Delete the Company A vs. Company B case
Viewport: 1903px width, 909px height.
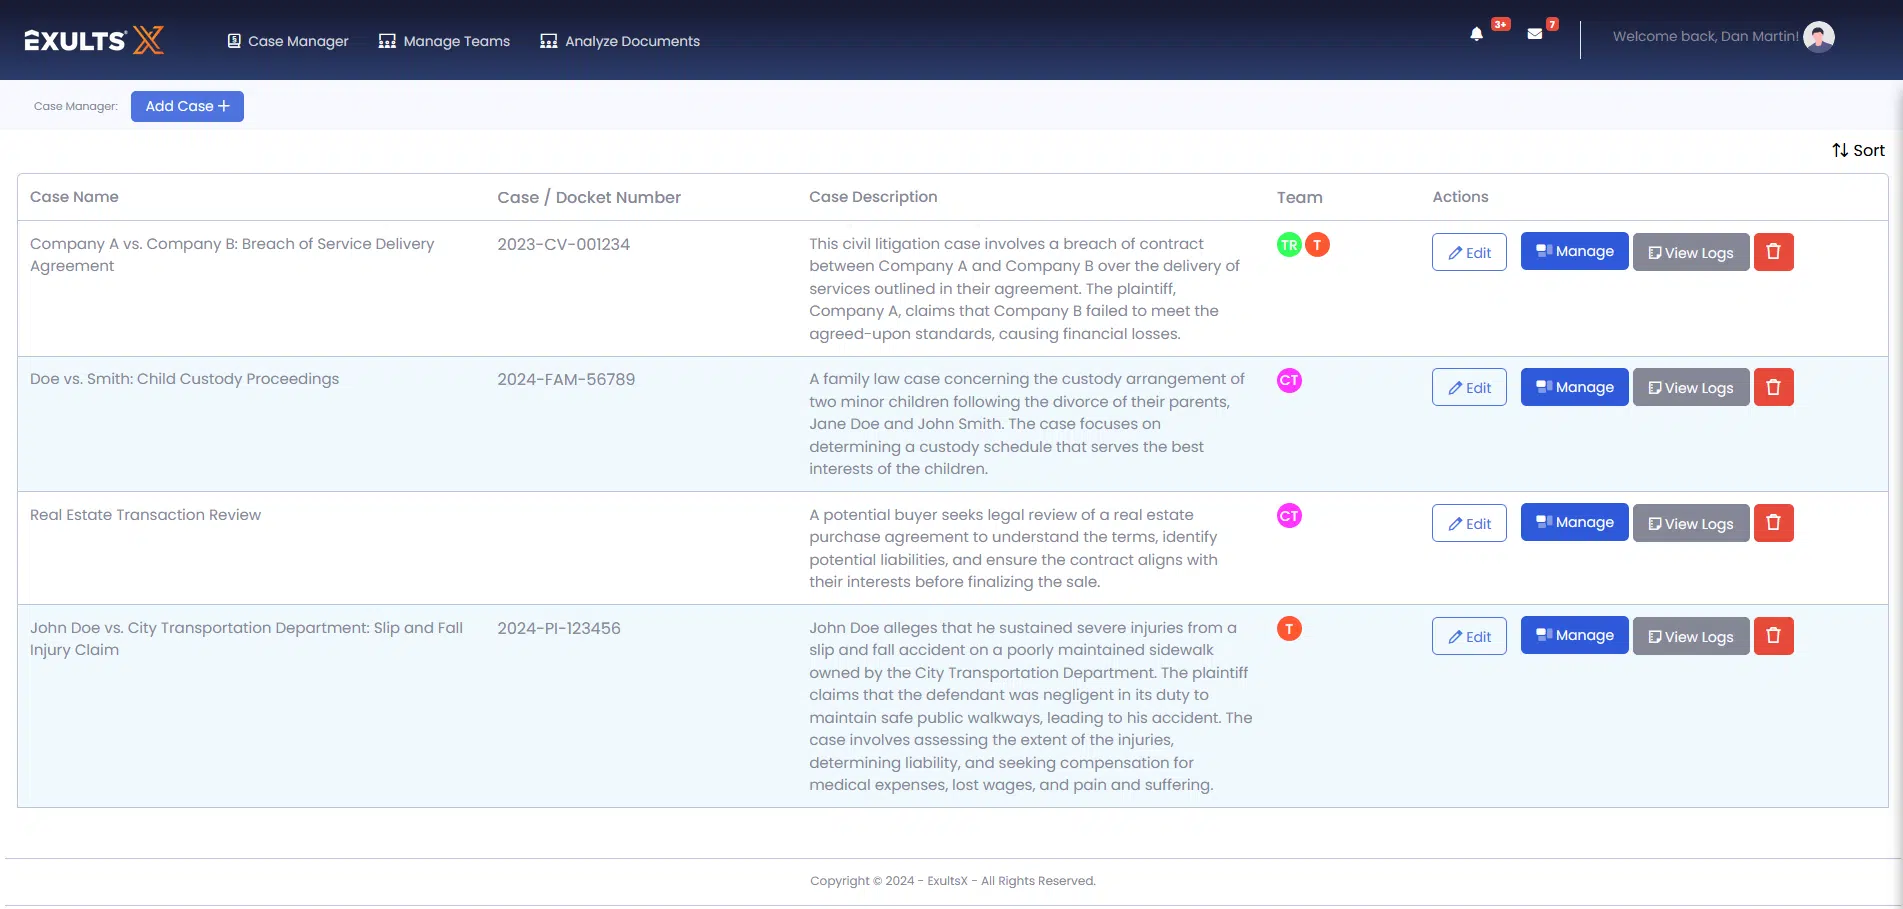[1773, 252]
